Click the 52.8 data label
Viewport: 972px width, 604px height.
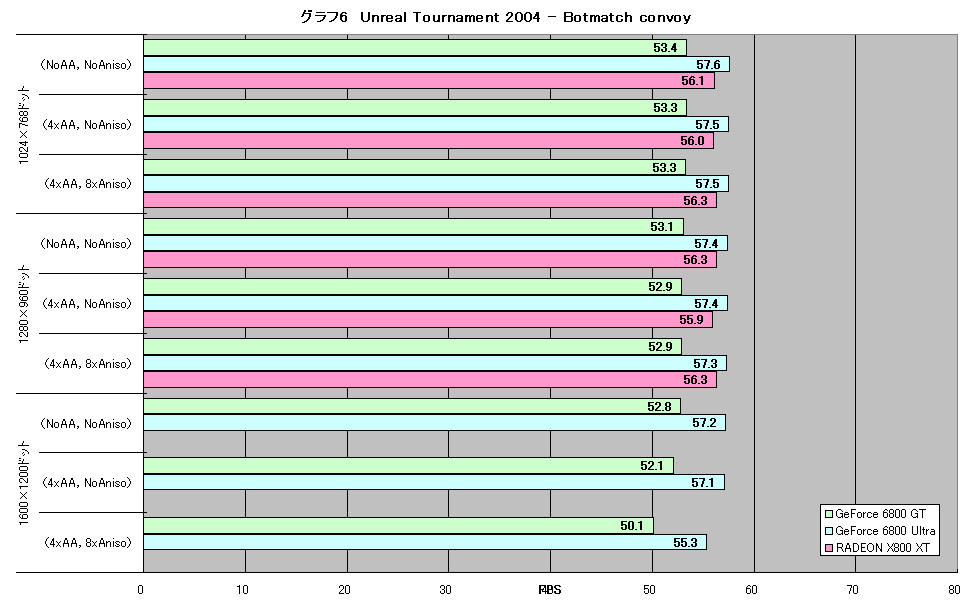coord(659,407)
